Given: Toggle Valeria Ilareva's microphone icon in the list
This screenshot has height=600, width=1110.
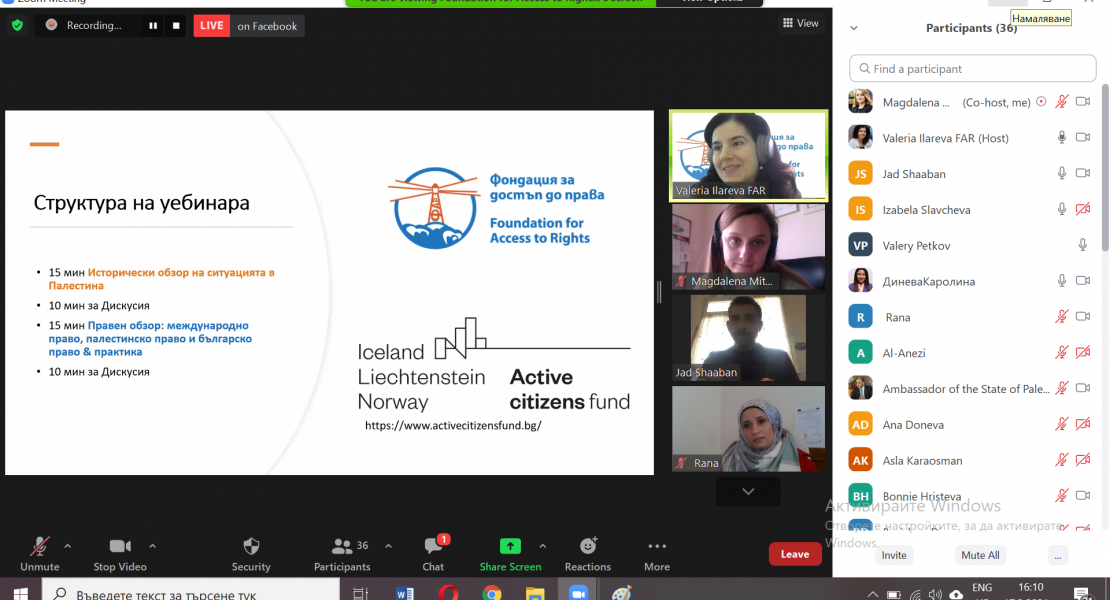Looking at the screenshot, I should pos(1062,137).
